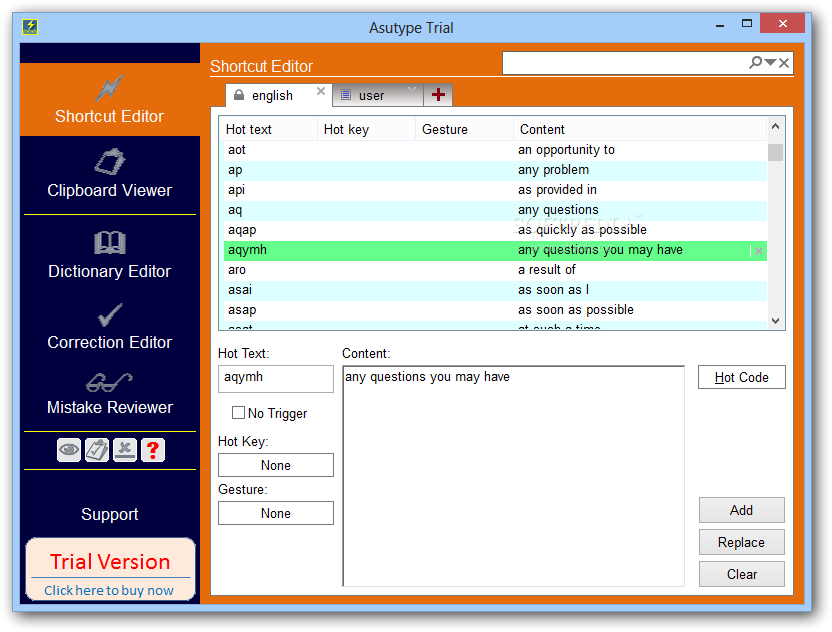Click the Add button
The height and width of the screenshot is (632, 832).
point(741,510)
